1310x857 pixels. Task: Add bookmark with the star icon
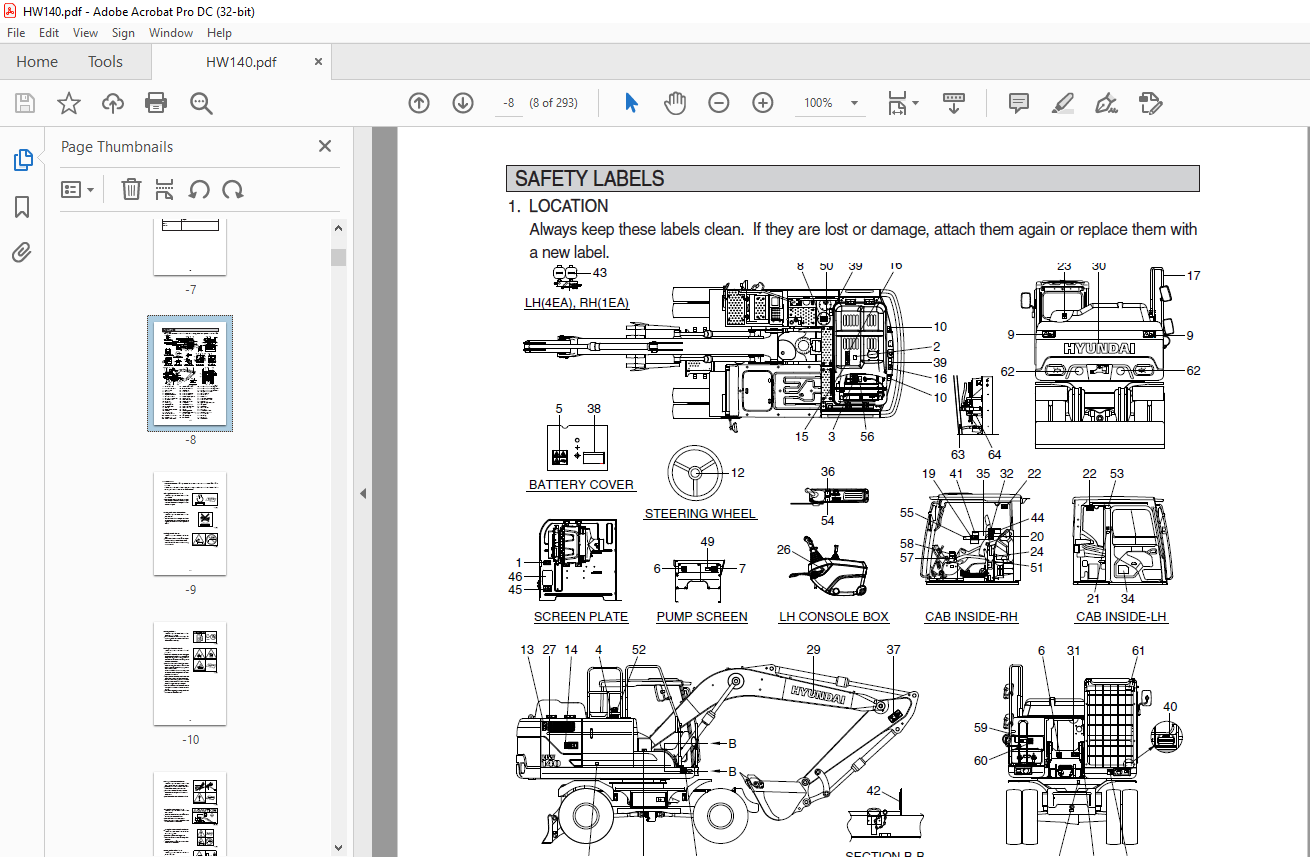[68, 103]
